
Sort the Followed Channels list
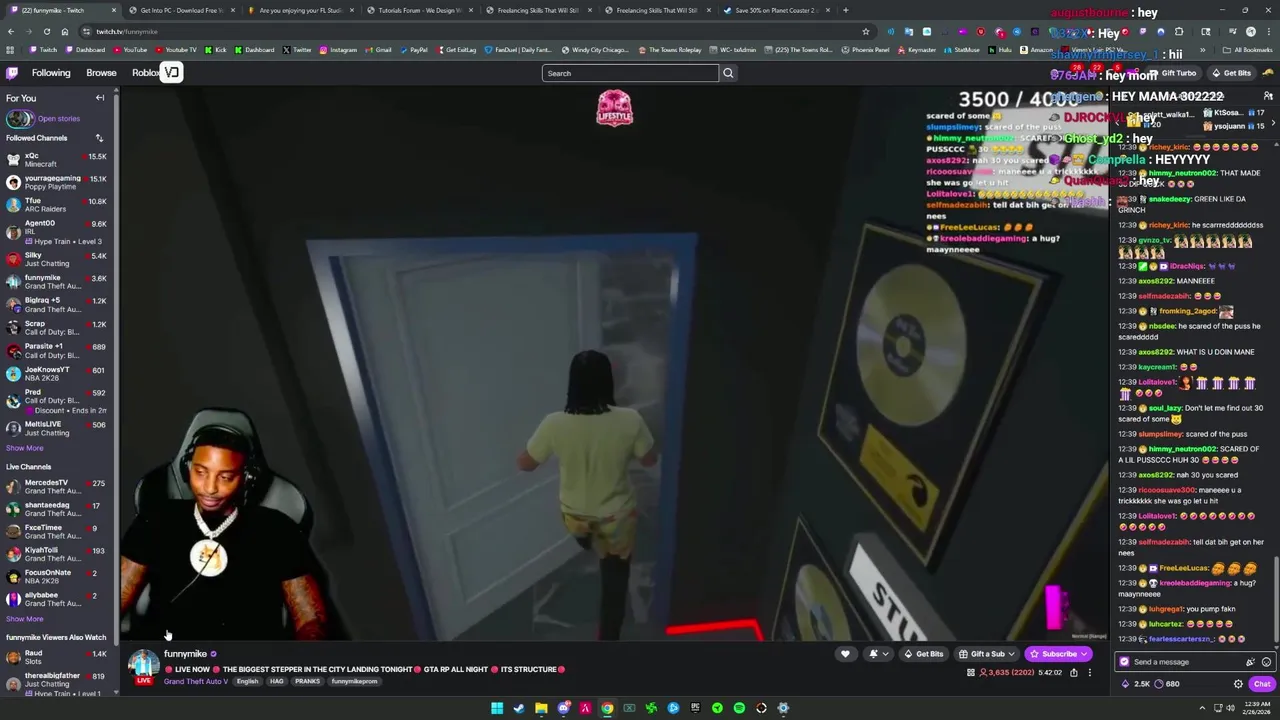[x=99, y=138]
